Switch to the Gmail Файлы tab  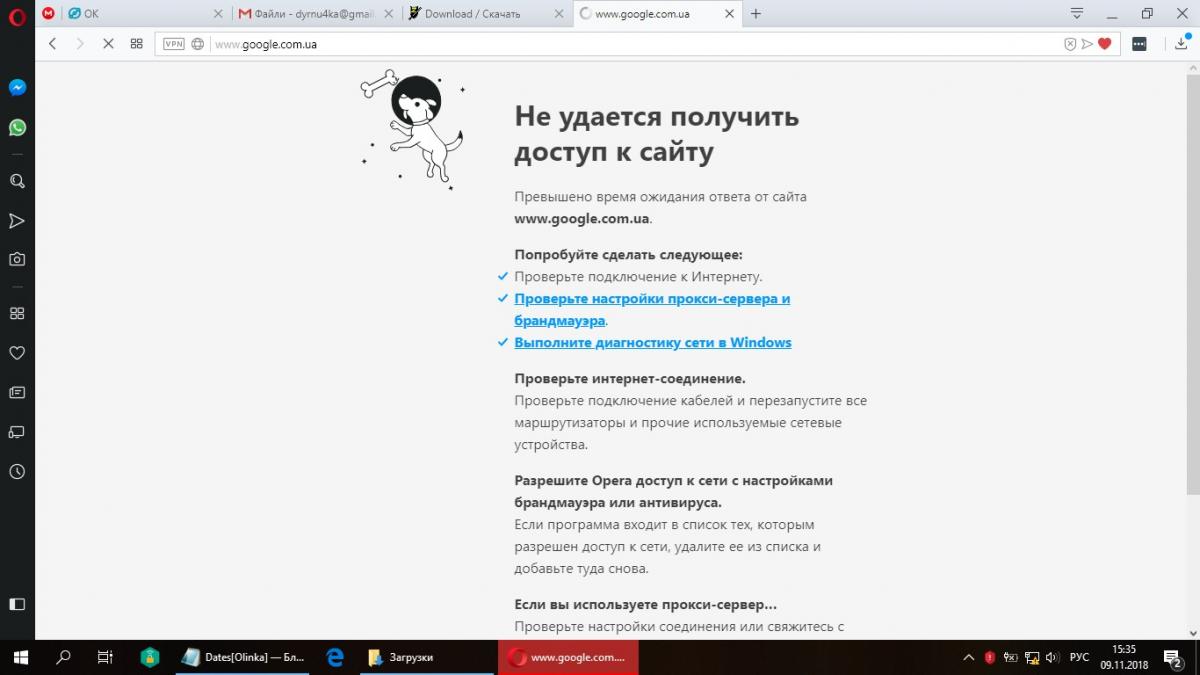tap(317, 14)
